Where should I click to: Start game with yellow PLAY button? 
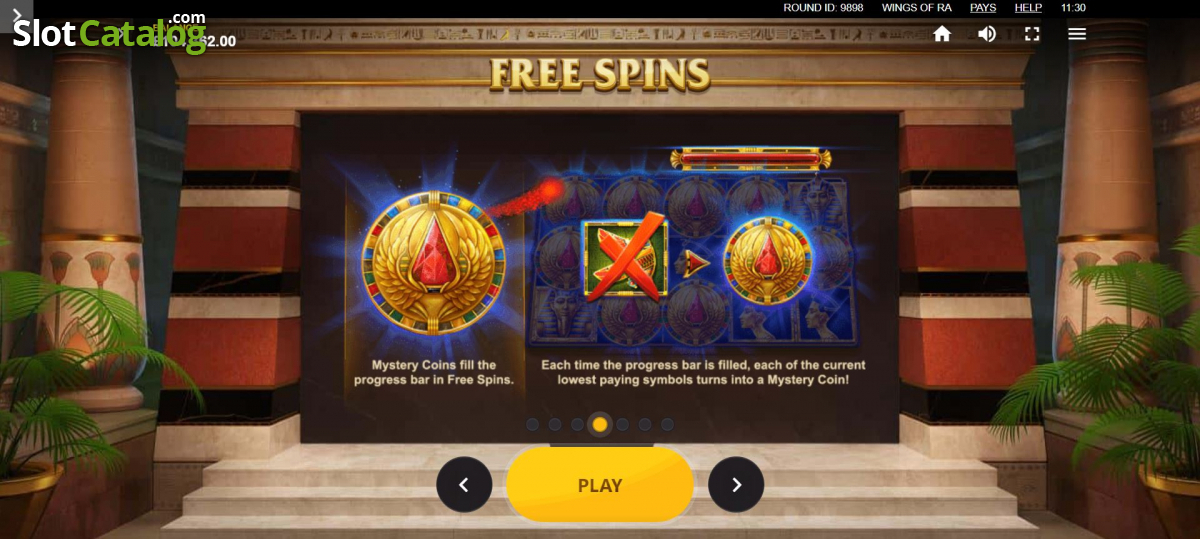(x=600, y=485)
